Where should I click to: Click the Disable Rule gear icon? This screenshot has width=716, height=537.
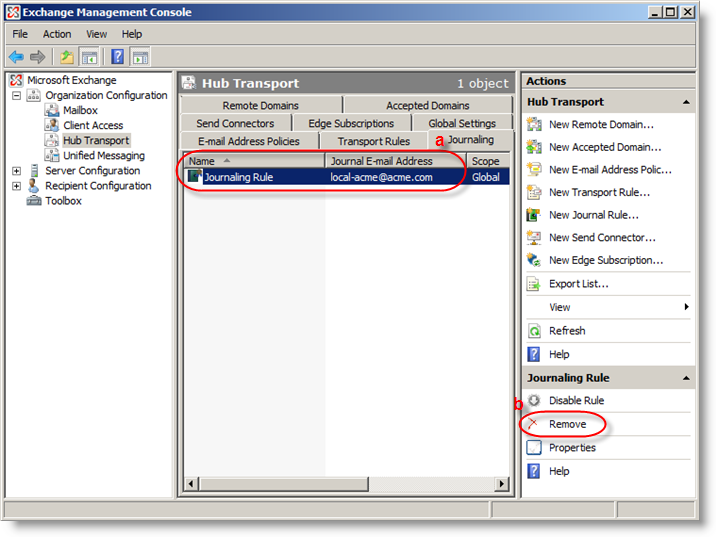coord(534,400)
